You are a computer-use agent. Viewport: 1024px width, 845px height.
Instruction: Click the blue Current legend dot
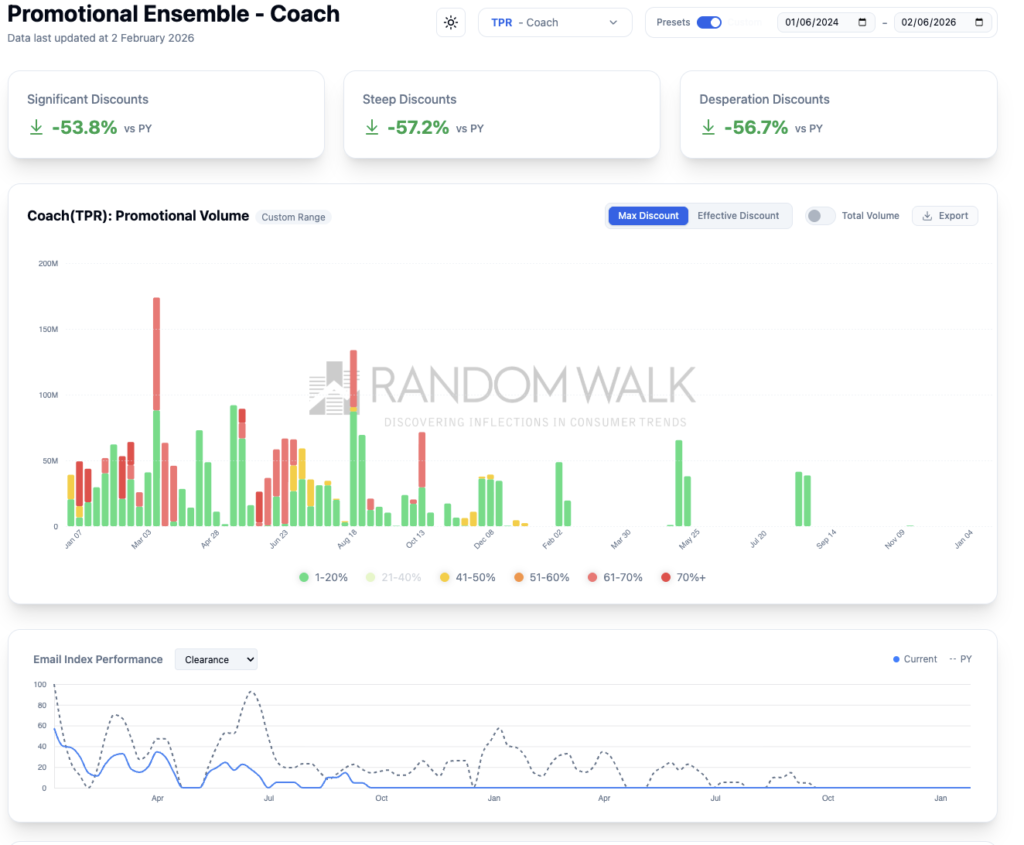[x=895, y=660]
